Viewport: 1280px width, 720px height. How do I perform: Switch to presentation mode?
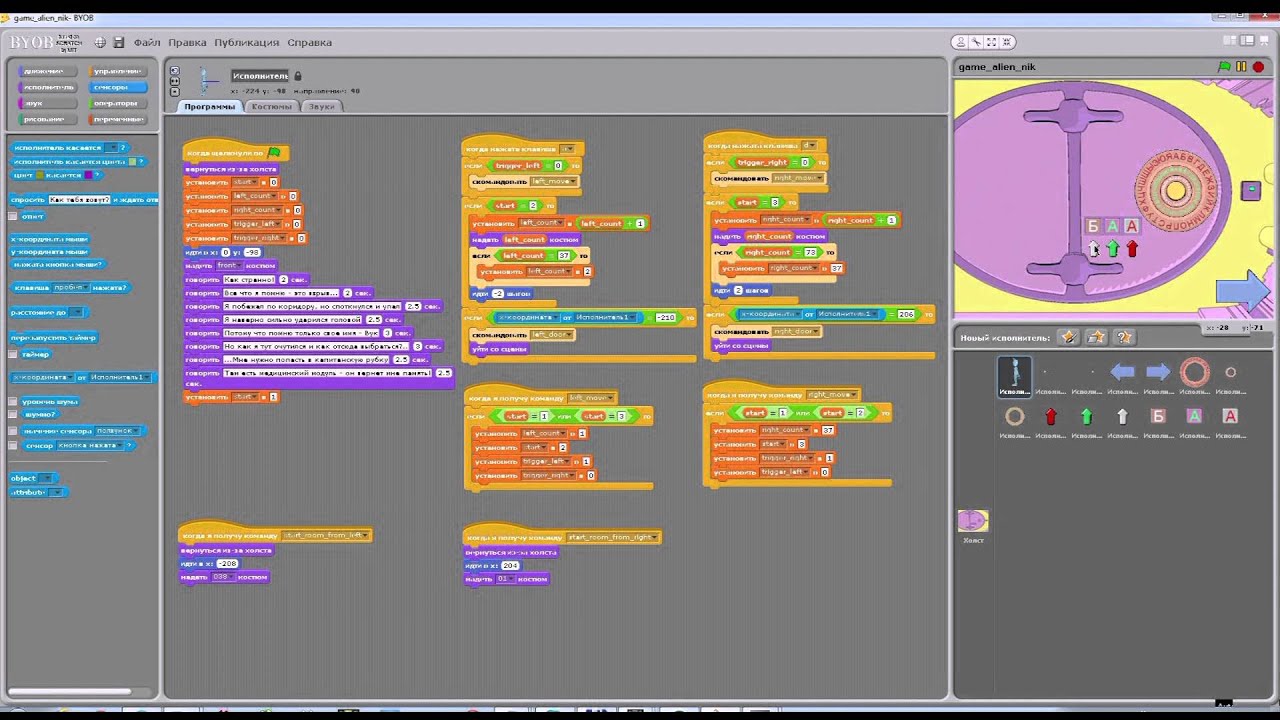point(1265,41)
